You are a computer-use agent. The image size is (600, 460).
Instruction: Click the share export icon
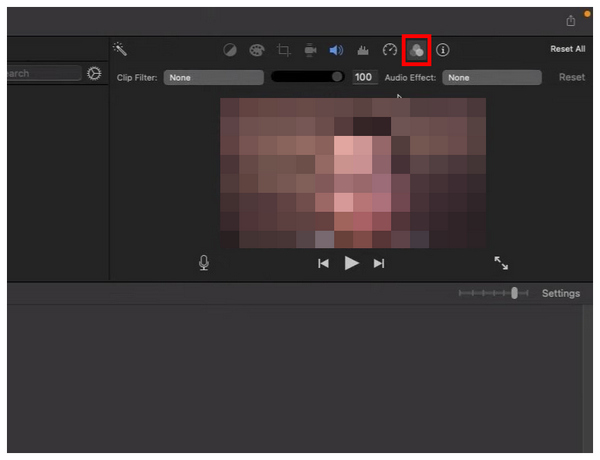571,20
